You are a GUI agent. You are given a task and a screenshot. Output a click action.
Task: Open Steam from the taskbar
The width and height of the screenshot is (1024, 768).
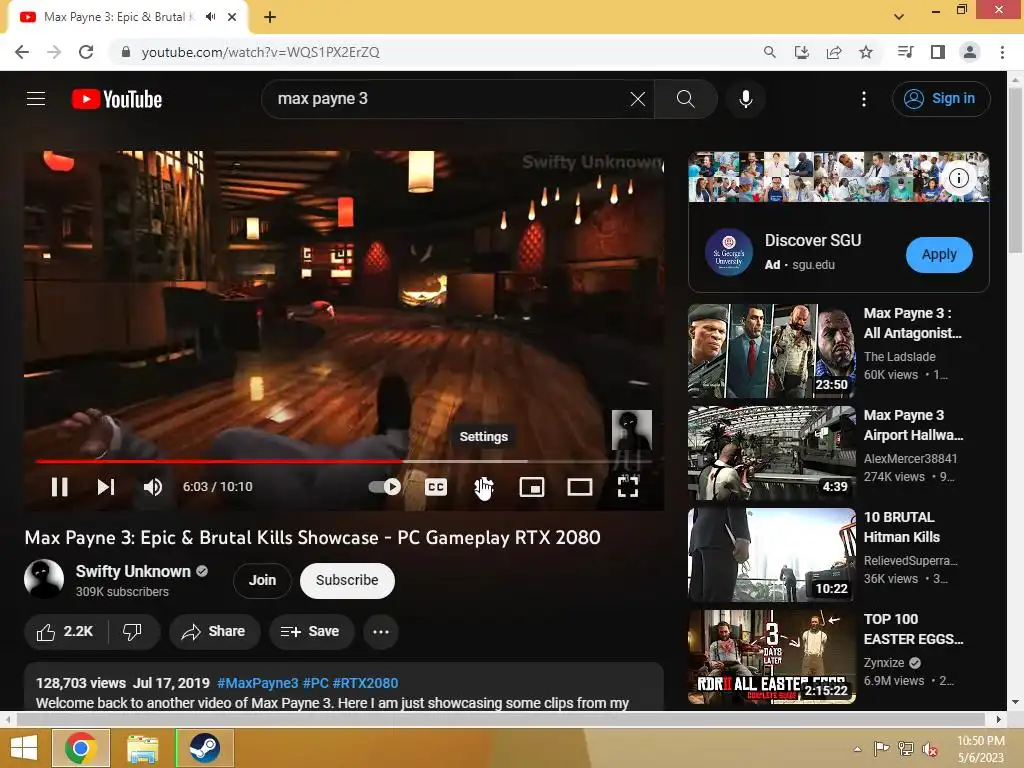point(204,748)
